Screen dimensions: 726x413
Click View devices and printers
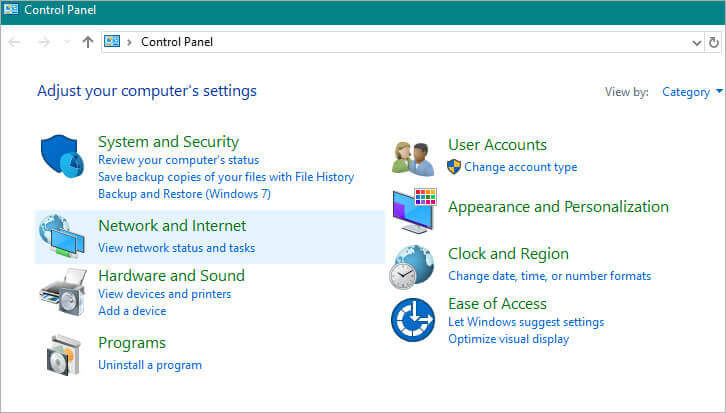[x=164, y=294]
